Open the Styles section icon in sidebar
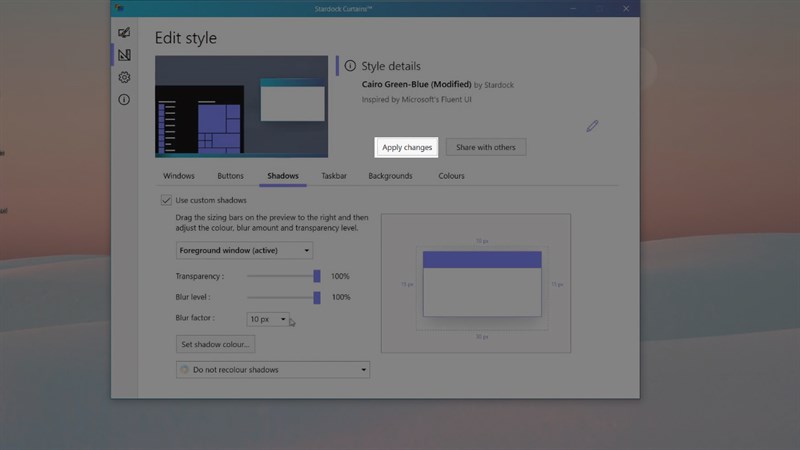This screenshot has height=450, width=800. (x=124, y=33)
